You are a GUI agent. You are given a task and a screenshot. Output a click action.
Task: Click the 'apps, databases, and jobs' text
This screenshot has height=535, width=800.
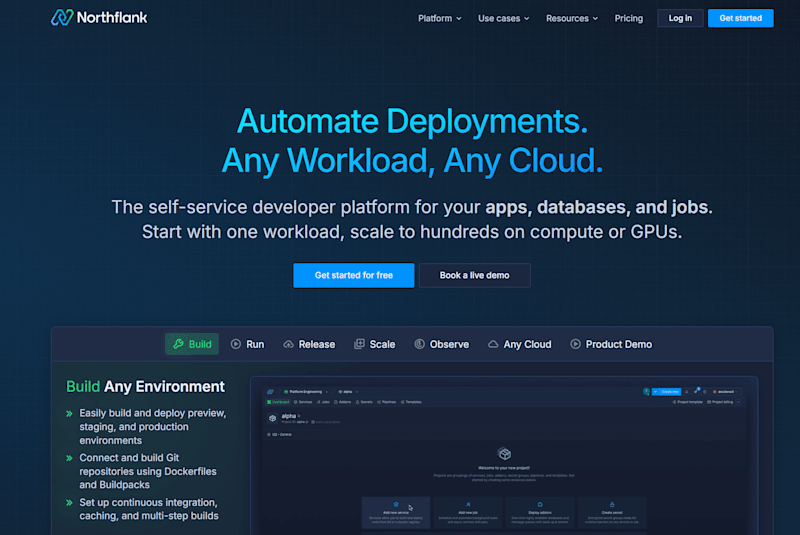point(596,207)
